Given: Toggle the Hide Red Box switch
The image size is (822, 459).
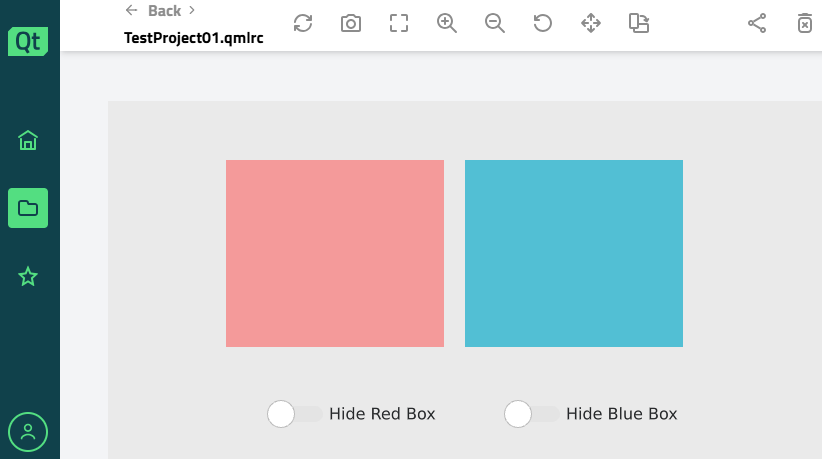Looking at the screenshot, I should [x=295, y=414].
